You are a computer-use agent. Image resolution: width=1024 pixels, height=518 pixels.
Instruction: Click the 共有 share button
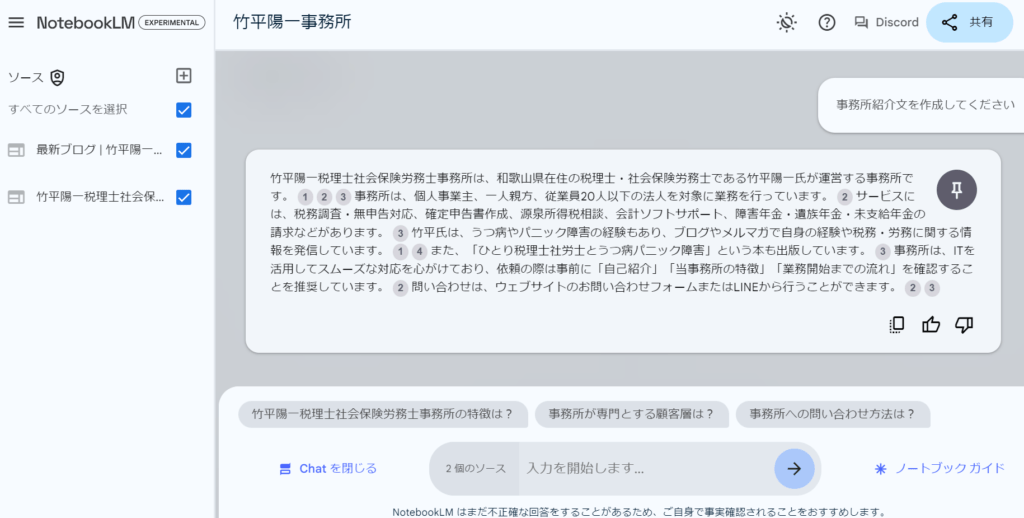[x=969, y=22]
